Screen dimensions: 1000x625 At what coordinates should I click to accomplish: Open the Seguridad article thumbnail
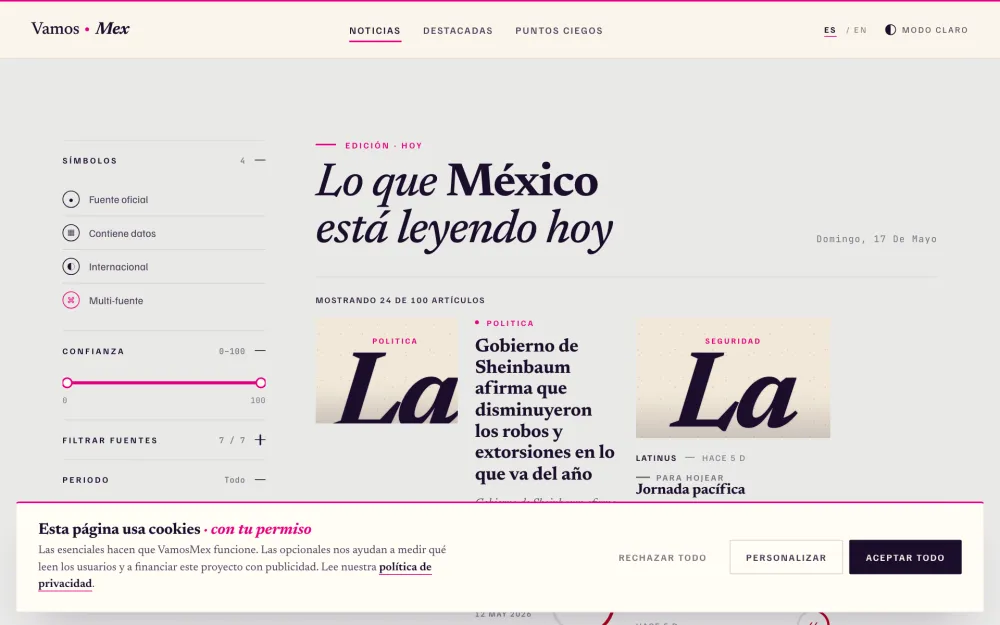(x=733, y=378)
